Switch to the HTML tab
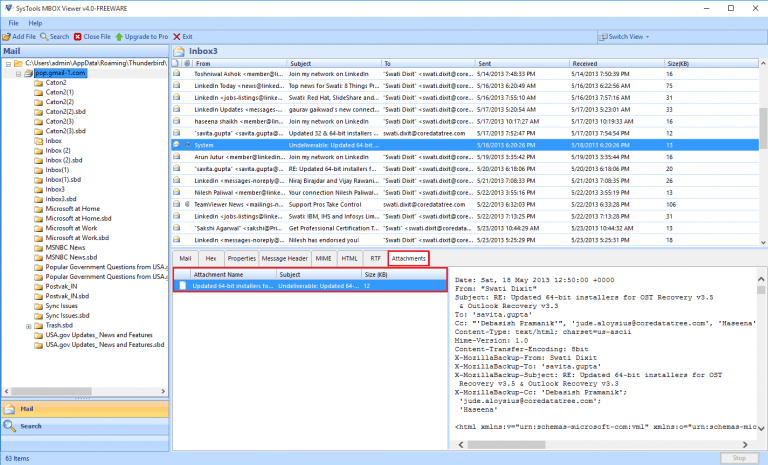Screen dimensions: 768x465 pos(349,258)
